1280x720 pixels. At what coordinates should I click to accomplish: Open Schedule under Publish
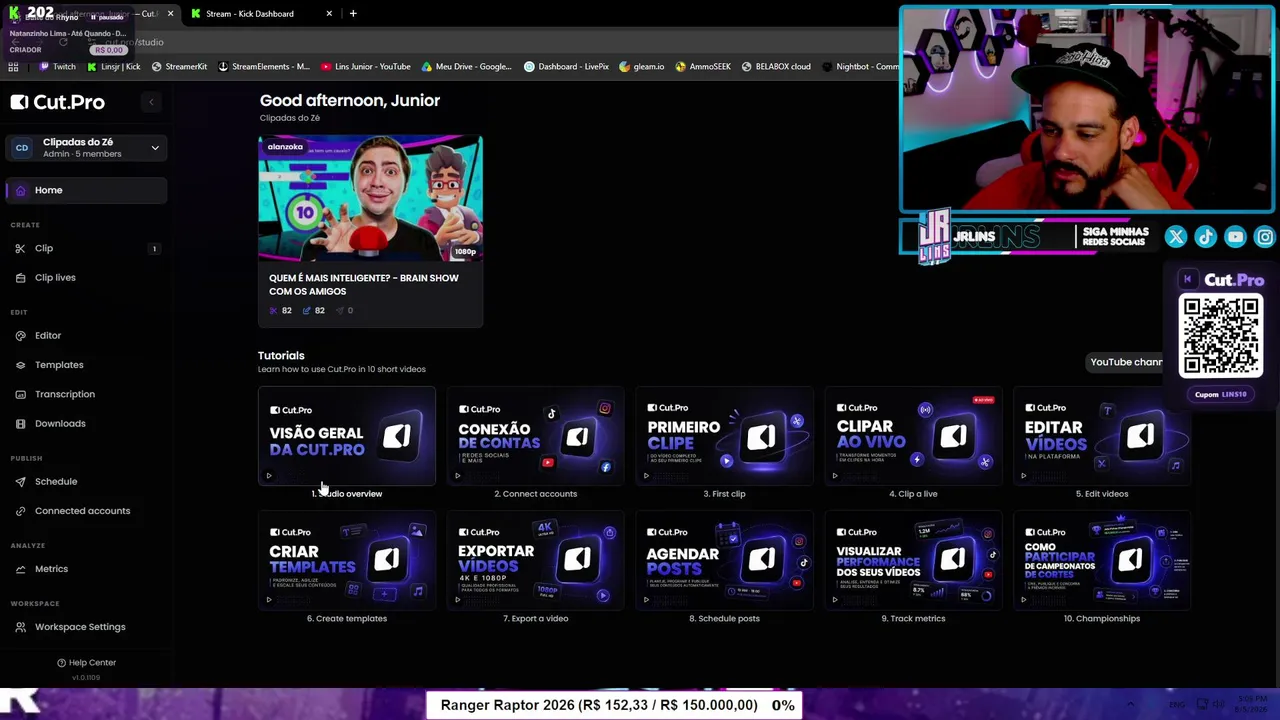coord(87,482)
